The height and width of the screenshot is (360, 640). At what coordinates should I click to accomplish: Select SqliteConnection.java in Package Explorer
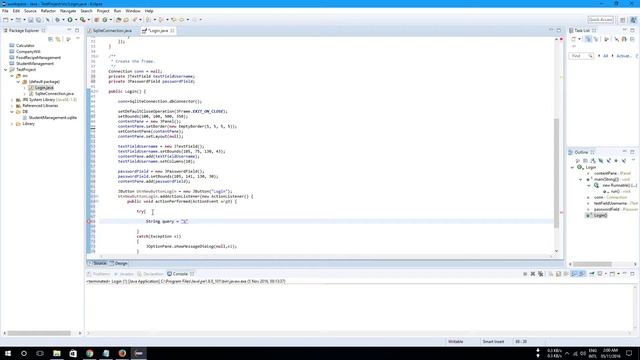pyautogui.click(x=54, y=94)
